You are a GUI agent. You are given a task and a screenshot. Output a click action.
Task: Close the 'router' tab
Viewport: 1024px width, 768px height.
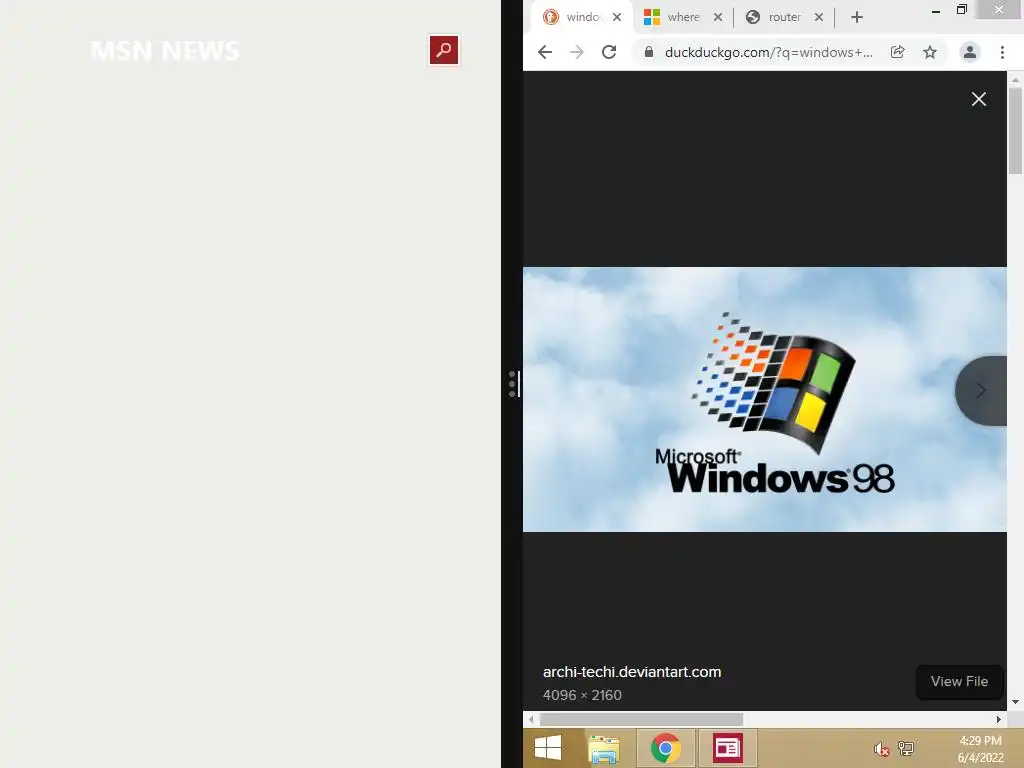(818, 17)
